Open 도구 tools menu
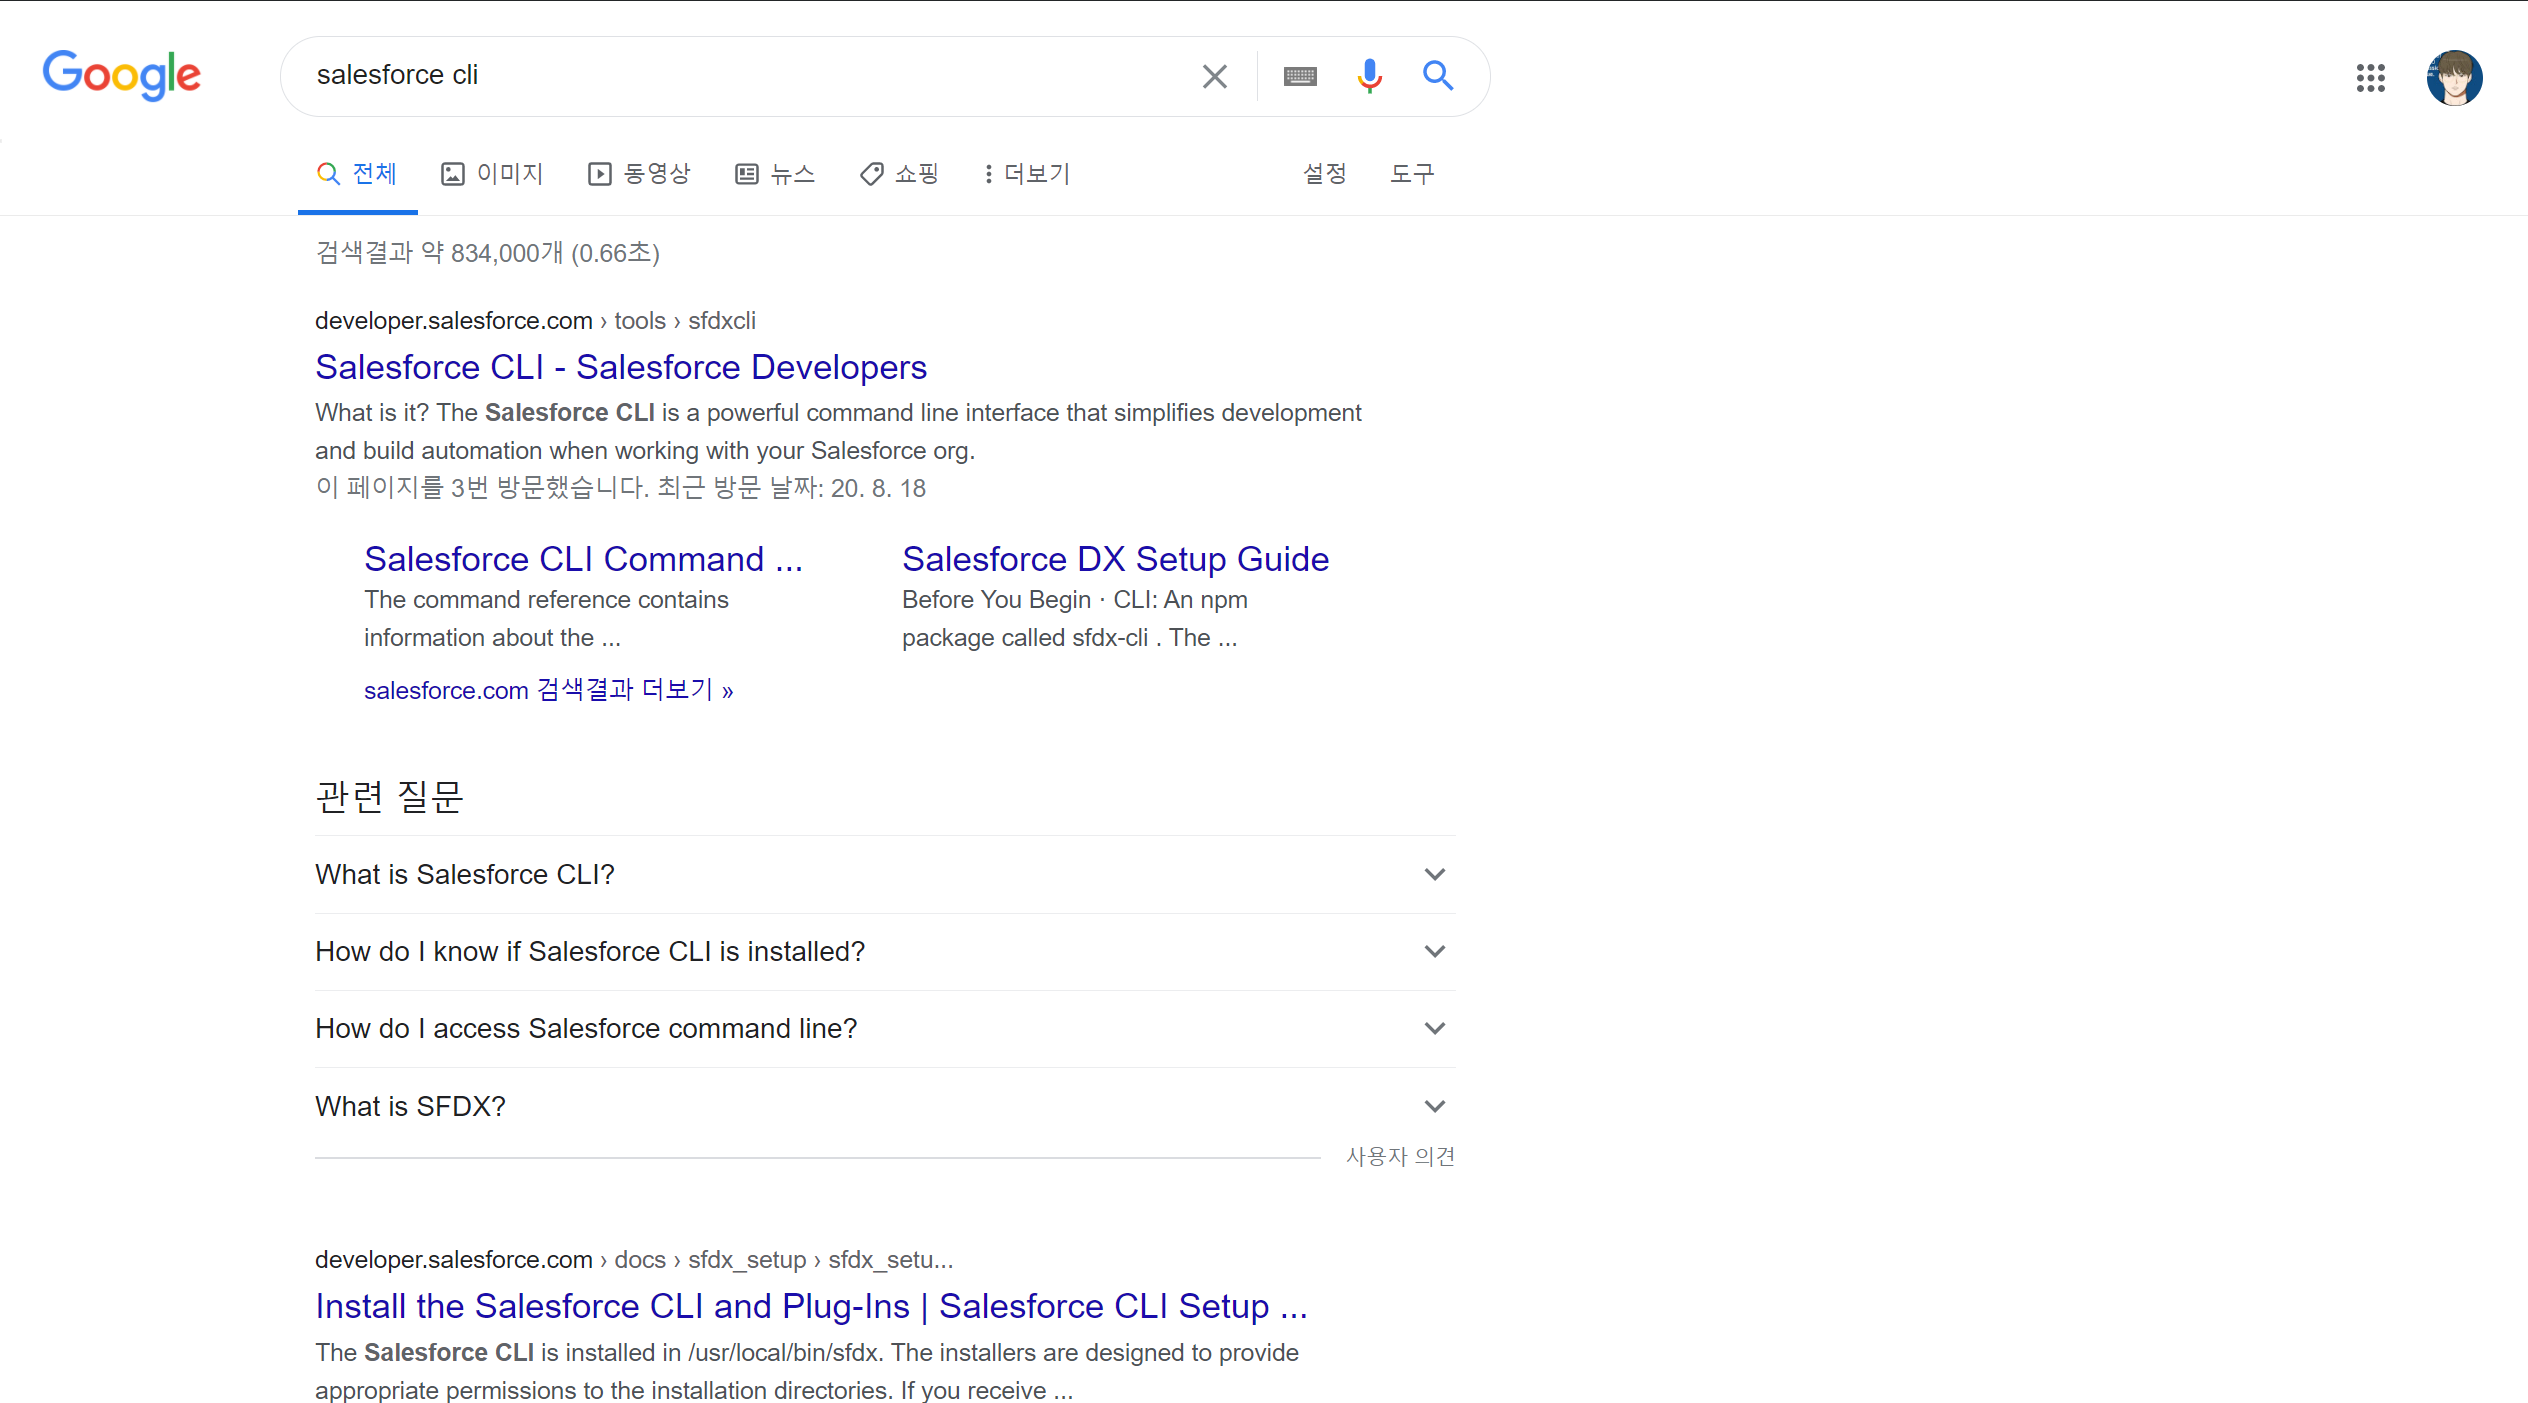This screenshot has width=2528, height=1403. coord(1411,174)
